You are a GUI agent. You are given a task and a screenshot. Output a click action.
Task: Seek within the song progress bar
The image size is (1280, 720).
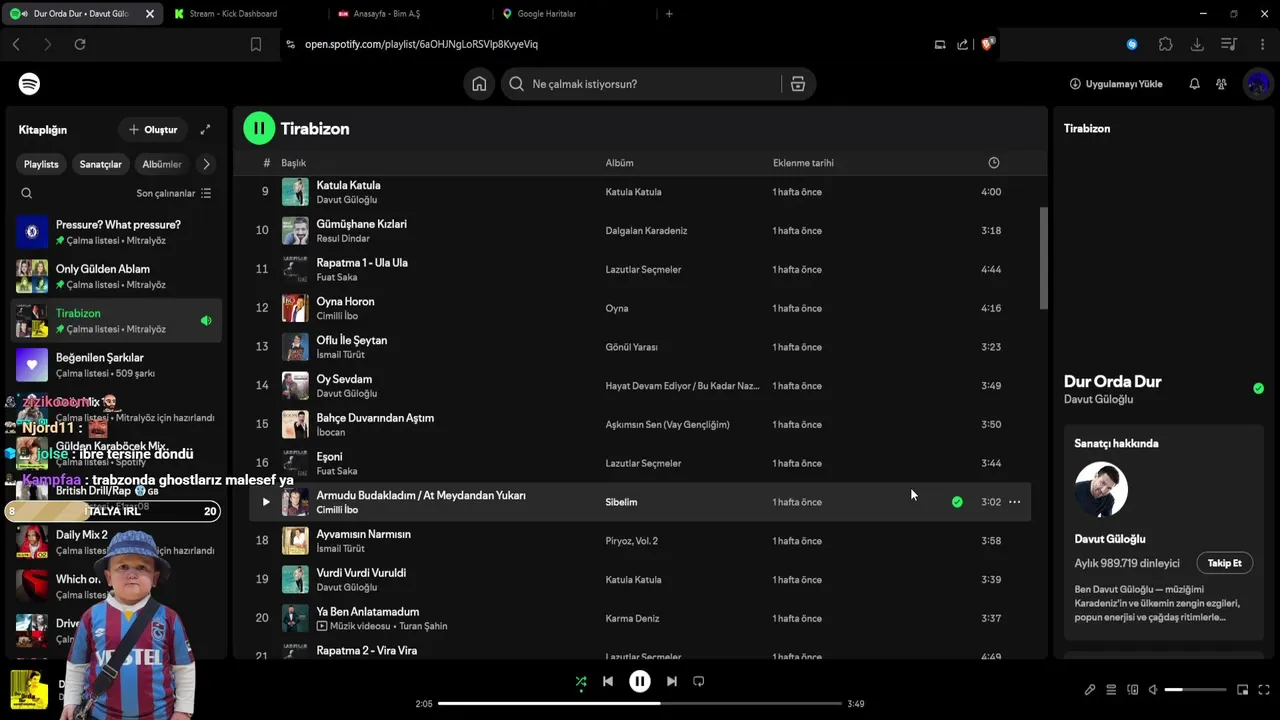(640, 704)
